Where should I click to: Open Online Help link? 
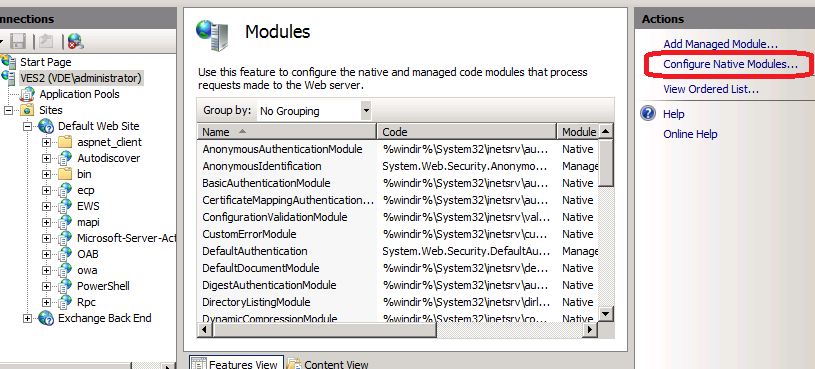[690, 134]
